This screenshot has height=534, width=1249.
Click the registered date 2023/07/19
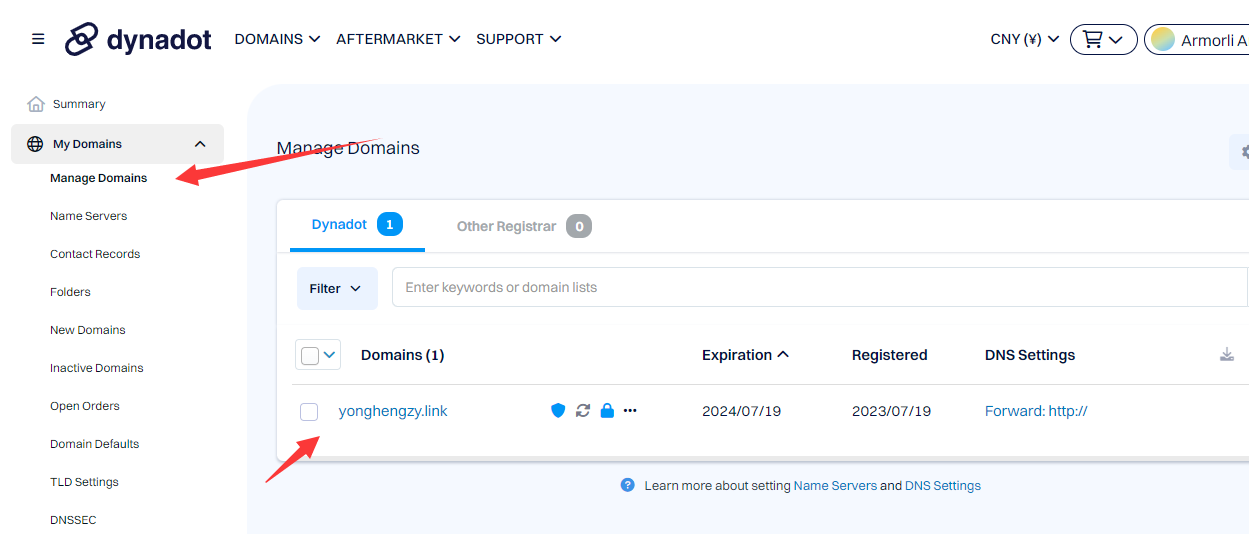pos(891,411)
